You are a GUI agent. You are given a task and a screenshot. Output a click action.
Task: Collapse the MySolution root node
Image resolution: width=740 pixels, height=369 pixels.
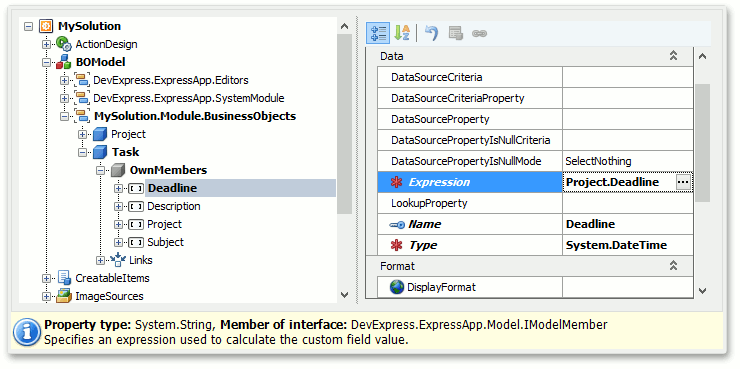click(x=28, y=26)
